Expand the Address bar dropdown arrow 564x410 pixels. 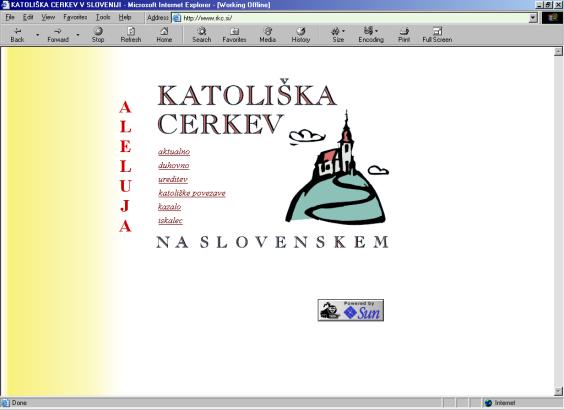coord(533,18)
